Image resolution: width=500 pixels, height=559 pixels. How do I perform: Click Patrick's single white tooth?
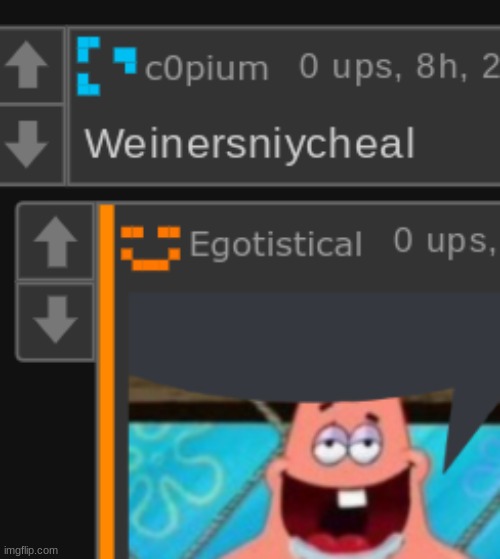tap(352, 498)
